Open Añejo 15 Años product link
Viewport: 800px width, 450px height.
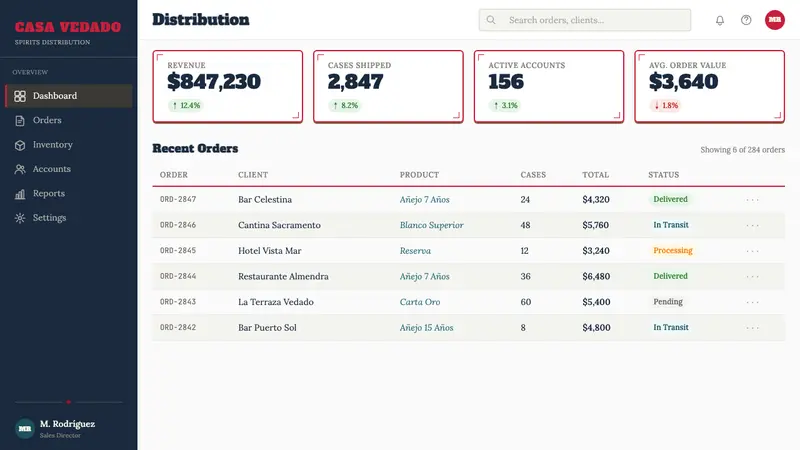click(x=427, y=328)
